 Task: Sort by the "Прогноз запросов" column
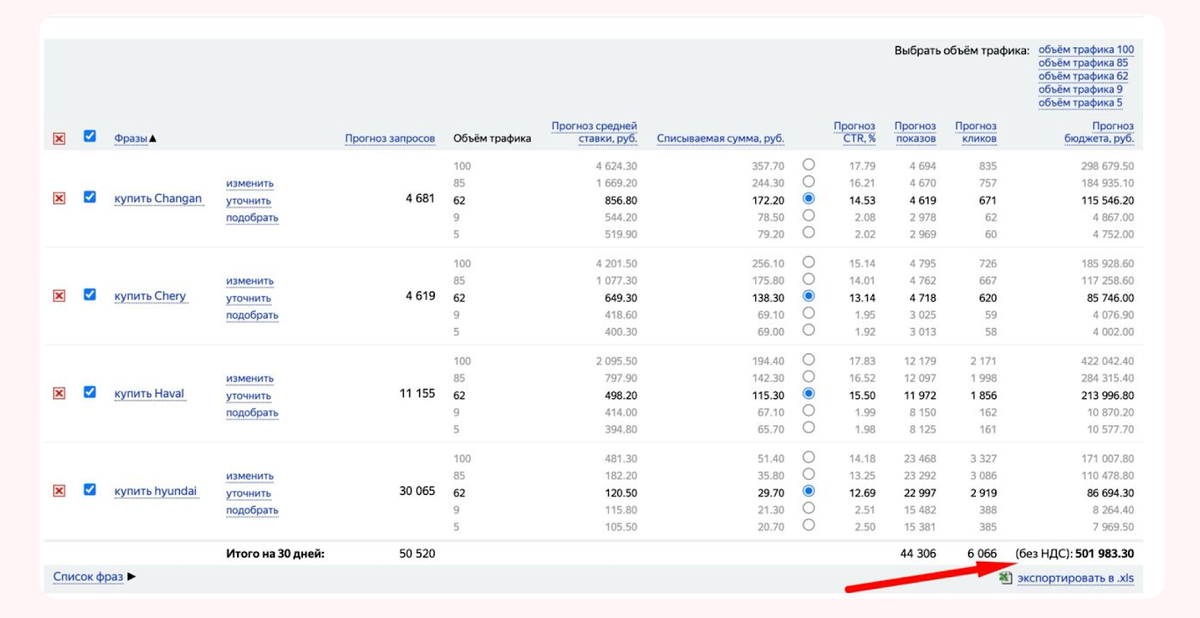click(x=390, y=138)
